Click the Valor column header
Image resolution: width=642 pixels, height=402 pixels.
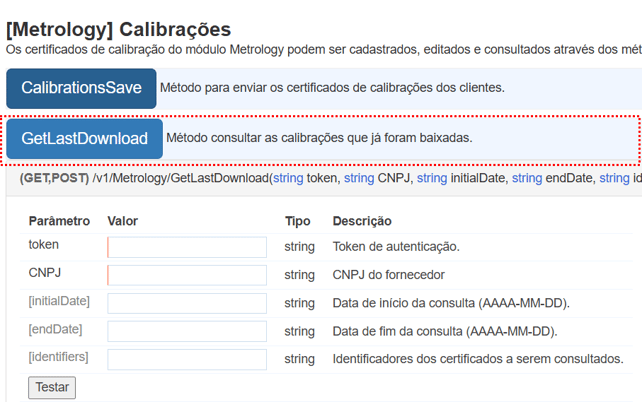(x=122, y=221)
